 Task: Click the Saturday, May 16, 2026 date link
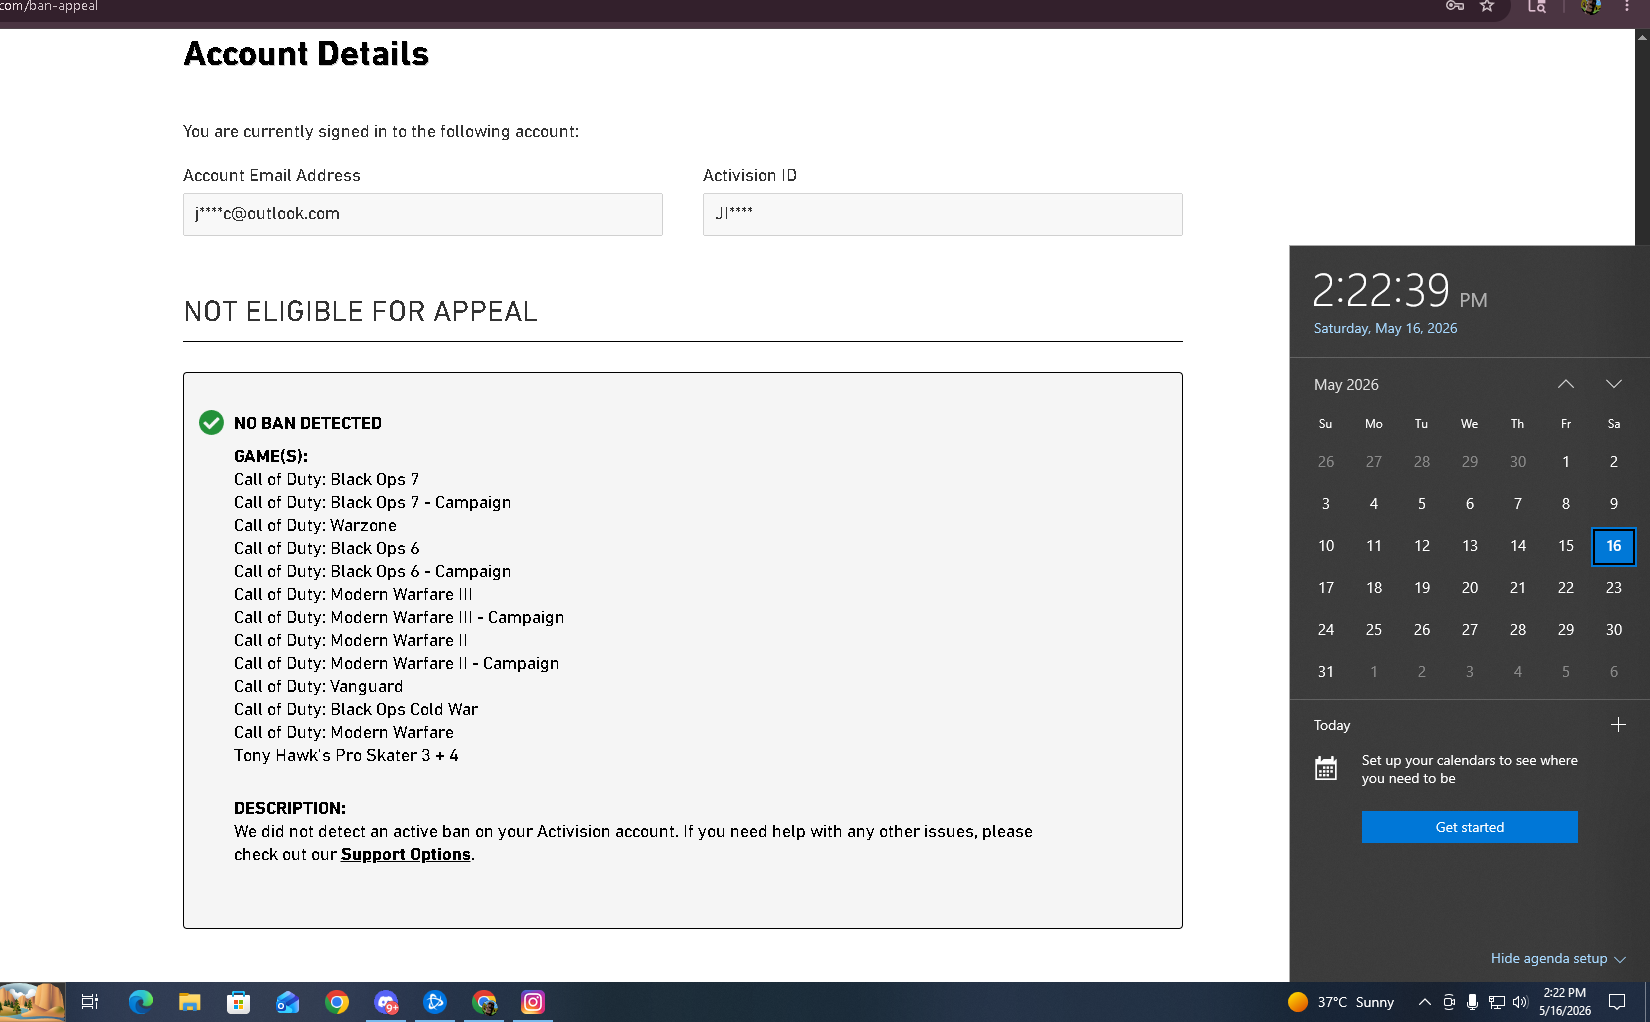(x=1385, y=328)
